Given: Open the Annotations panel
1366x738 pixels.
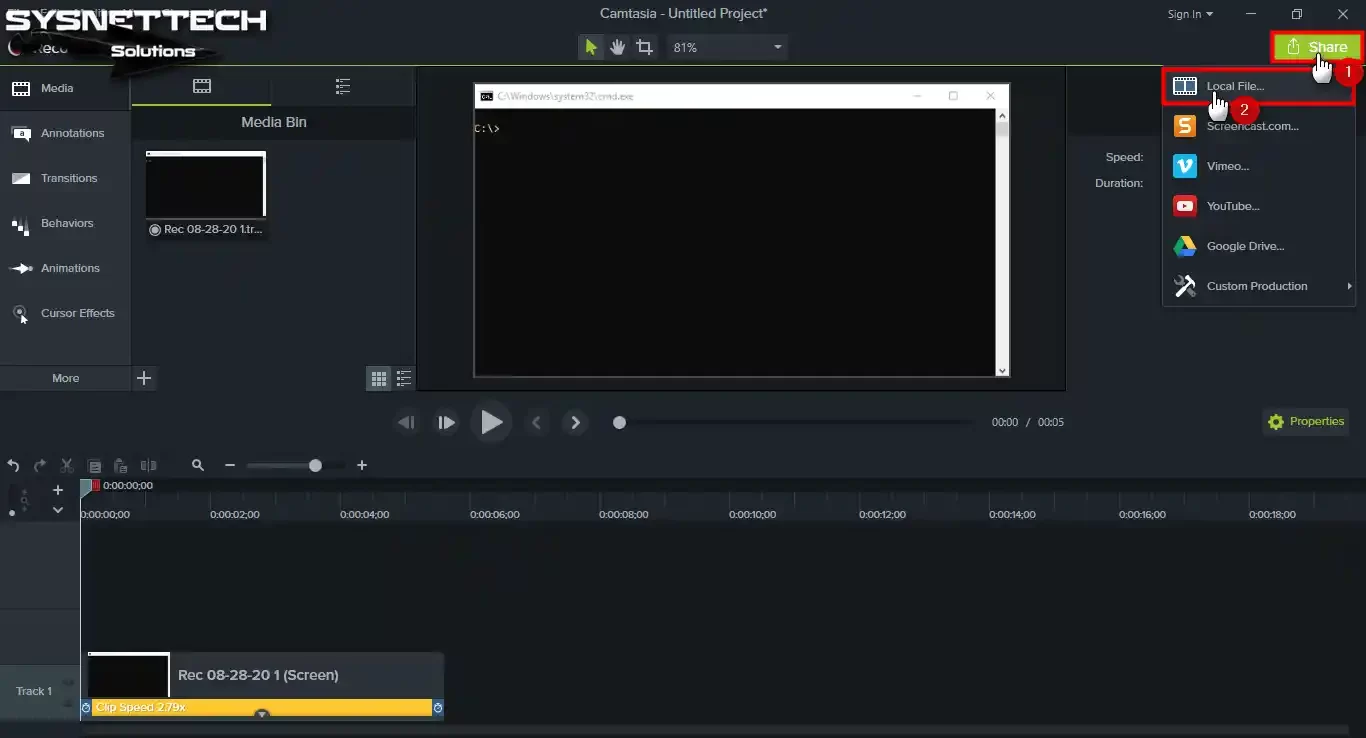Looking at the screenshot, I should 65,133.
